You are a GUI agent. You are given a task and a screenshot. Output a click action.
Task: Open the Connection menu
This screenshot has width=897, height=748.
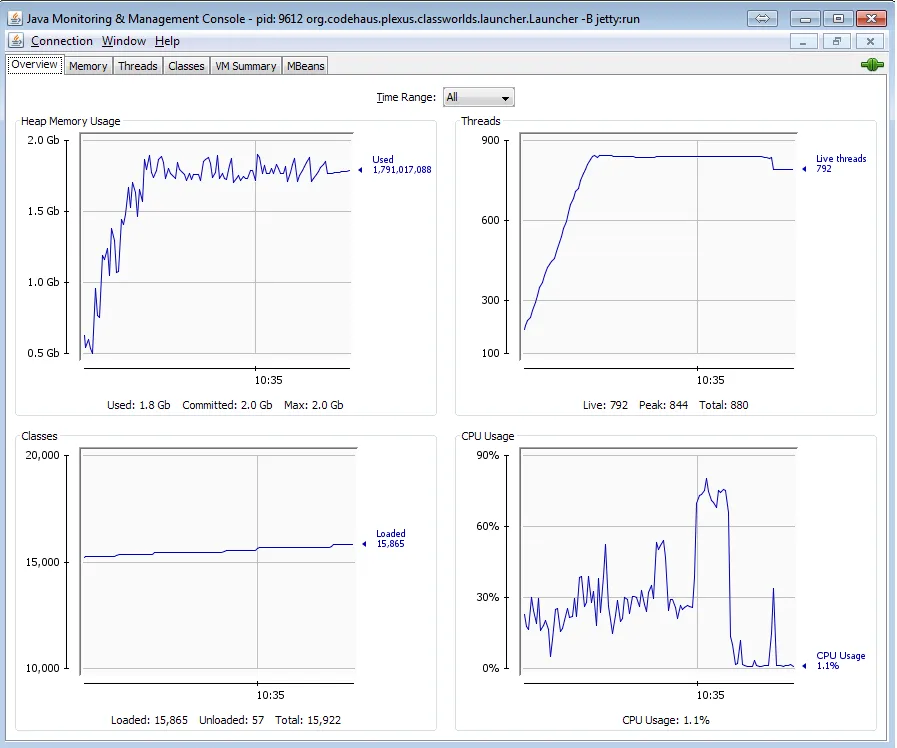coord(62,41)
